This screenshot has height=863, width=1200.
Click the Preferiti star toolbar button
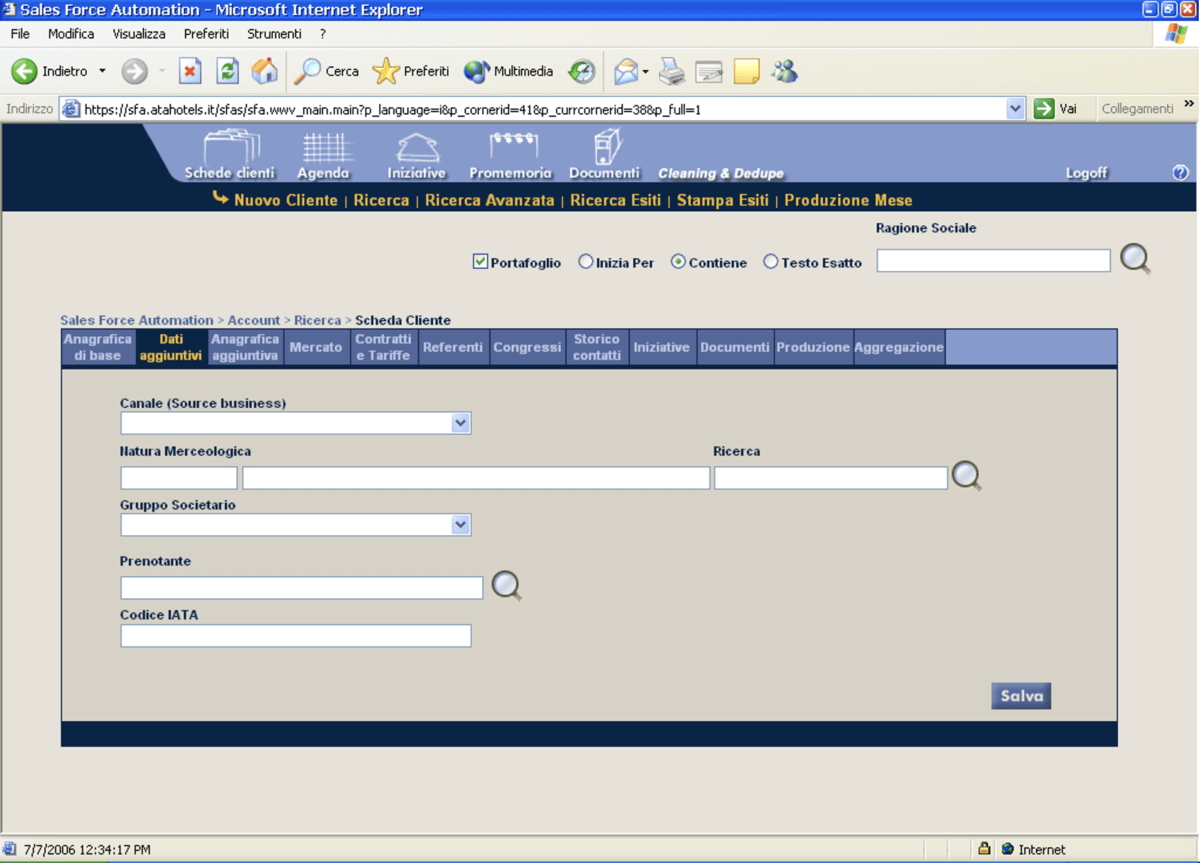[410, 71]
